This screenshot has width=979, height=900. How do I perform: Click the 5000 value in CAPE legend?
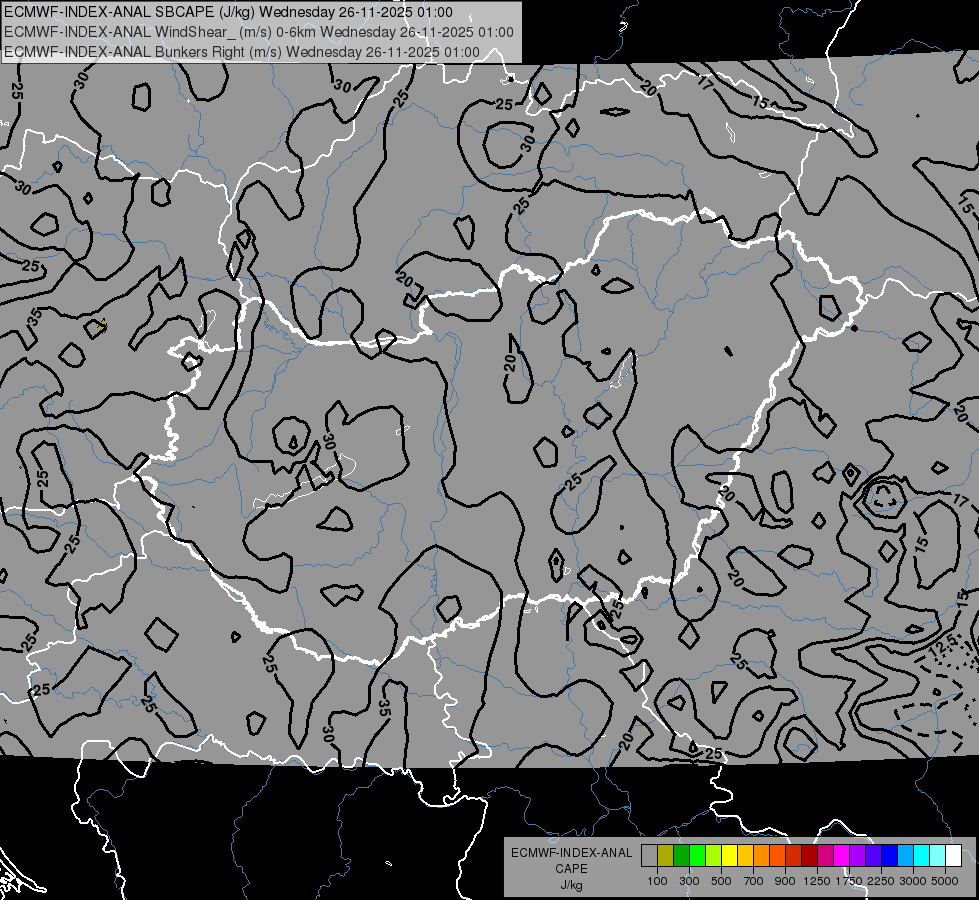[x=945, y=881]
